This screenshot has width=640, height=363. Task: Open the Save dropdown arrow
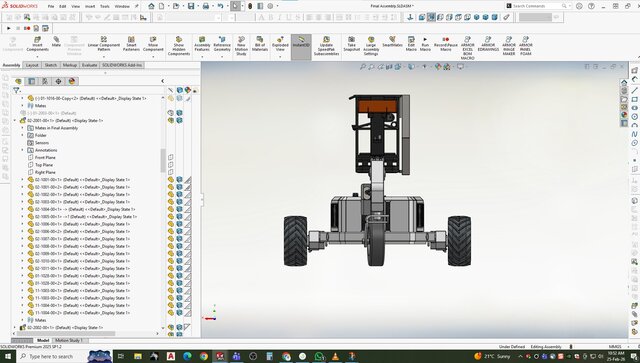(x=198, y=6)
